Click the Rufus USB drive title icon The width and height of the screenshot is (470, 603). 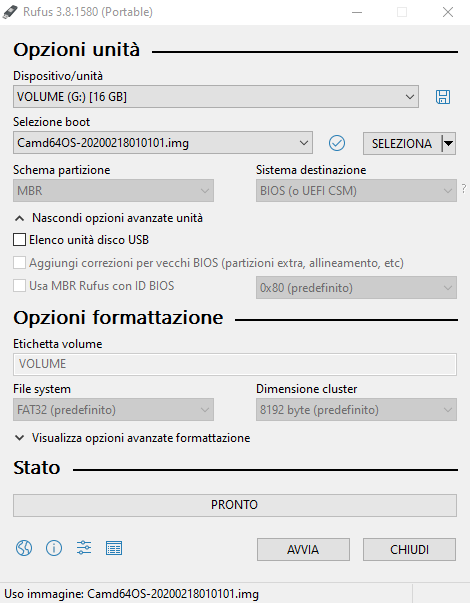(10, 12)
